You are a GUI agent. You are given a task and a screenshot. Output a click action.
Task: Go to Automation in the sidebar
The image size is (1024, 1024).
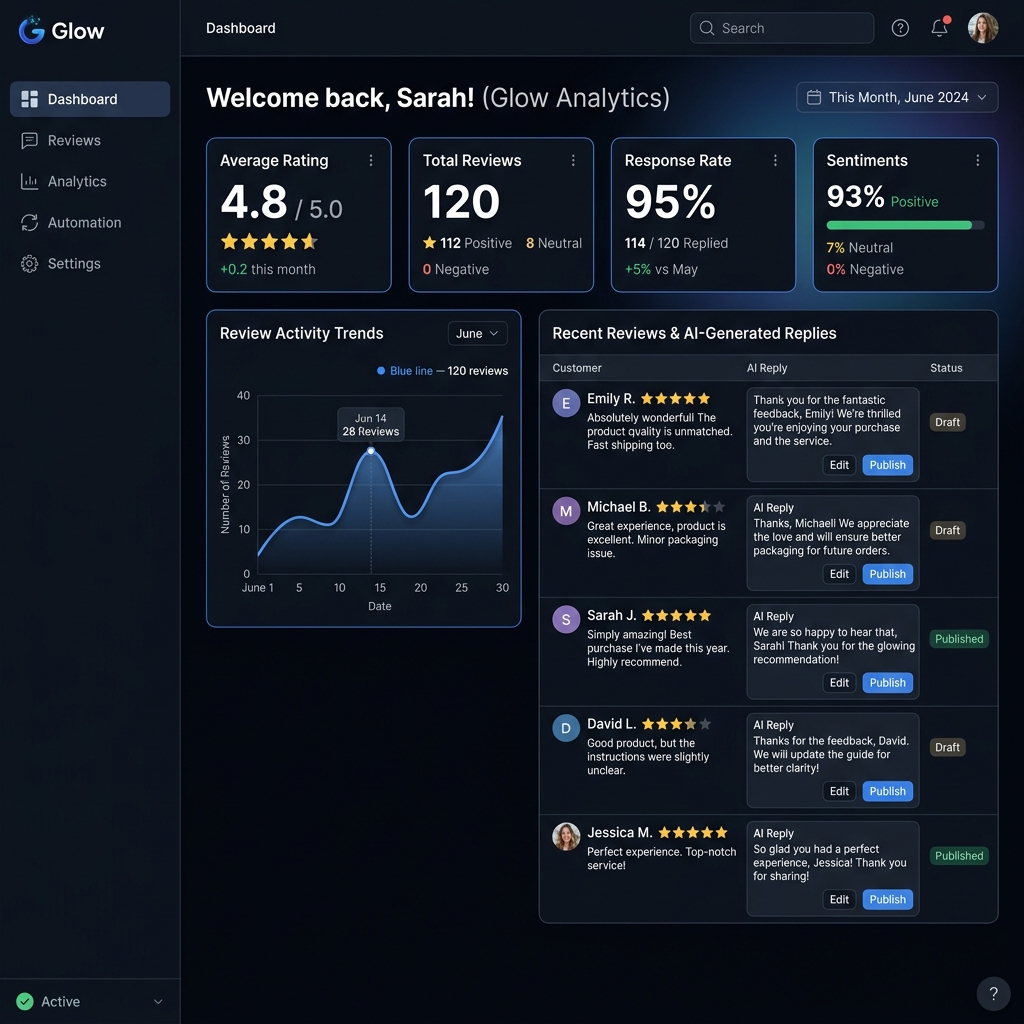(90, 223)
